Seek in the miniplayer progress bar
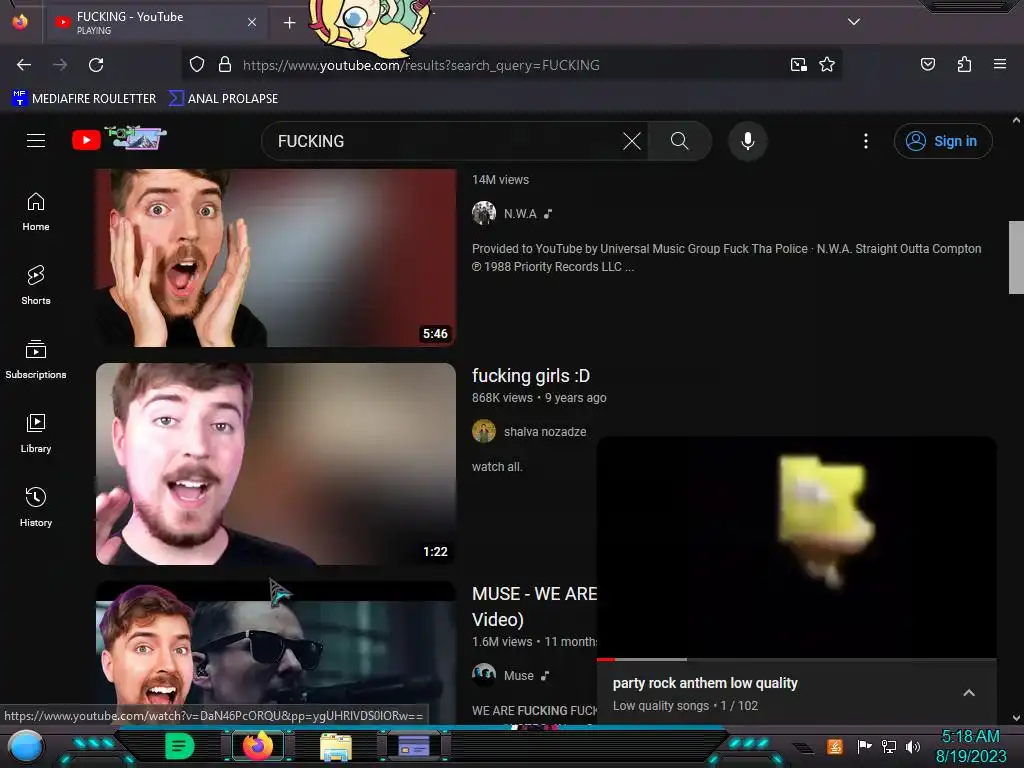 (797, 660)
